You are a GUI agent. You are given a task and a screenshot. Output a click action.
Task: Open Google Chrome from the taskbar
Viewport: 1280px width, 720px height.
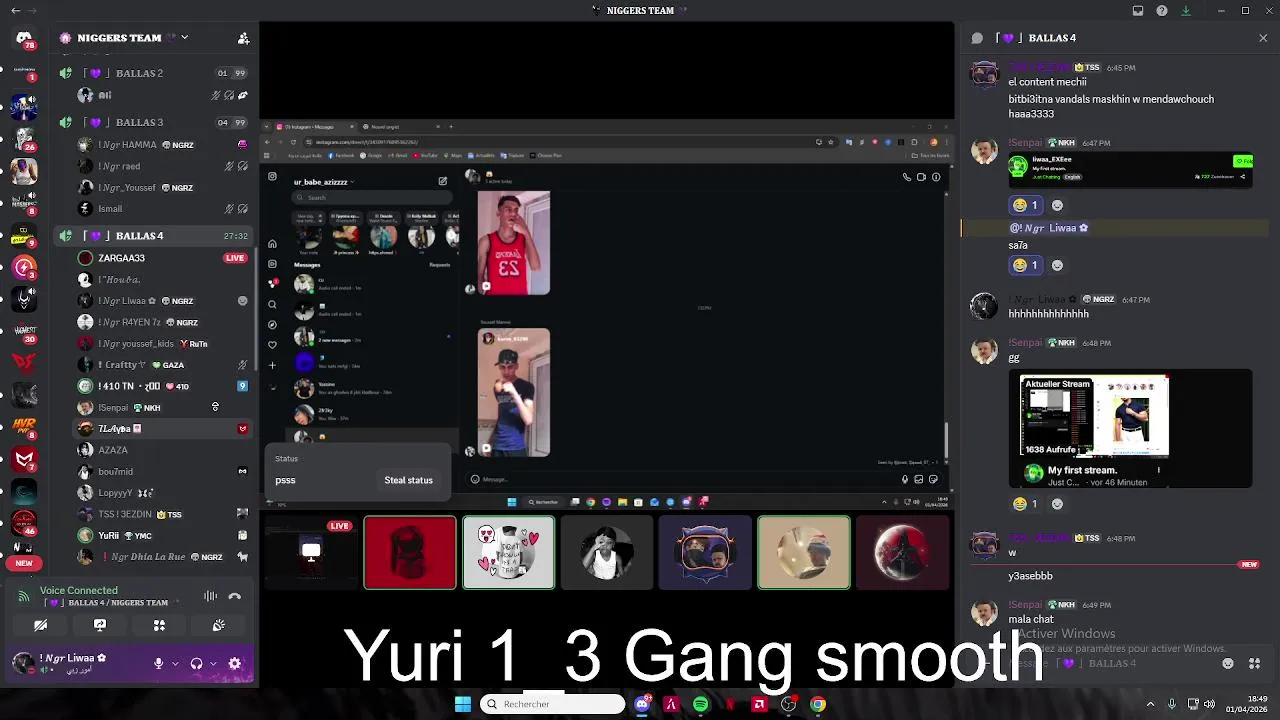818,704
